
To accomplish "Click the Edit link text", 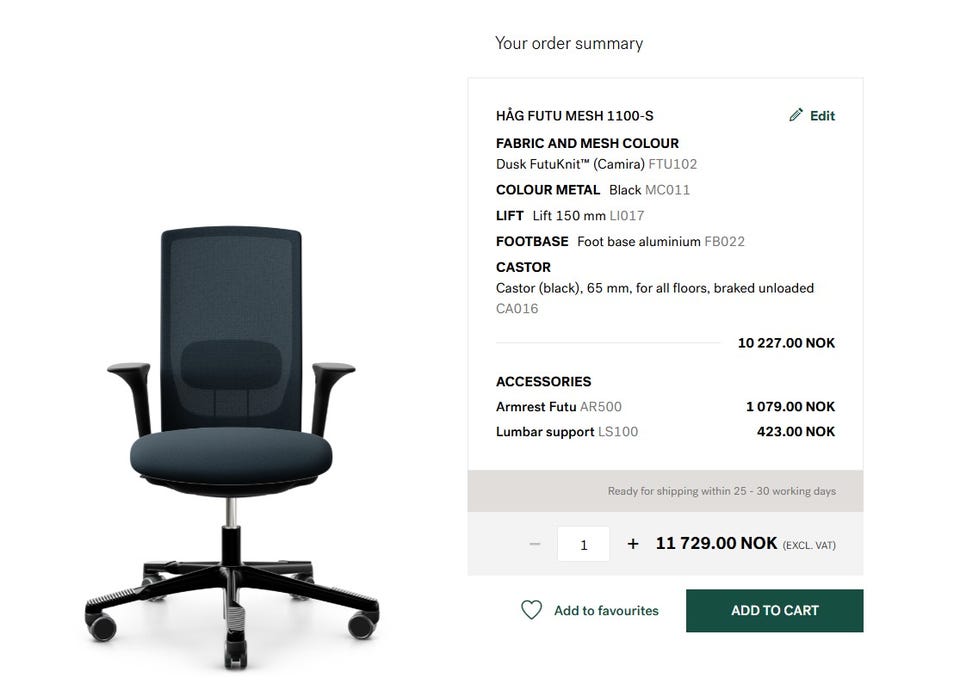I will tap(822, 116).
